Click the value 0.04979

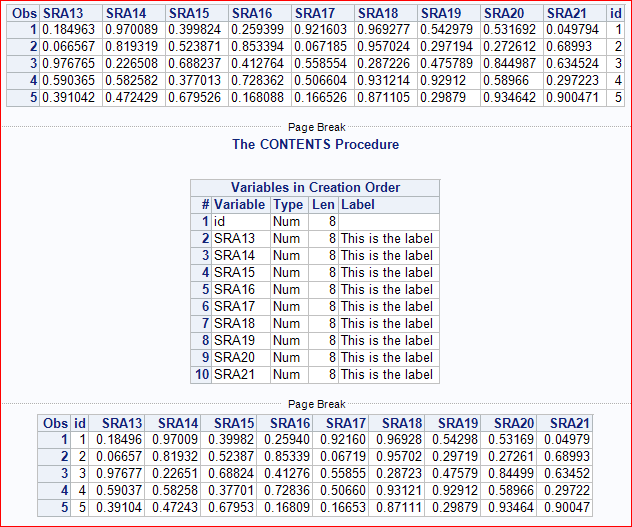[x=567, y=440]
